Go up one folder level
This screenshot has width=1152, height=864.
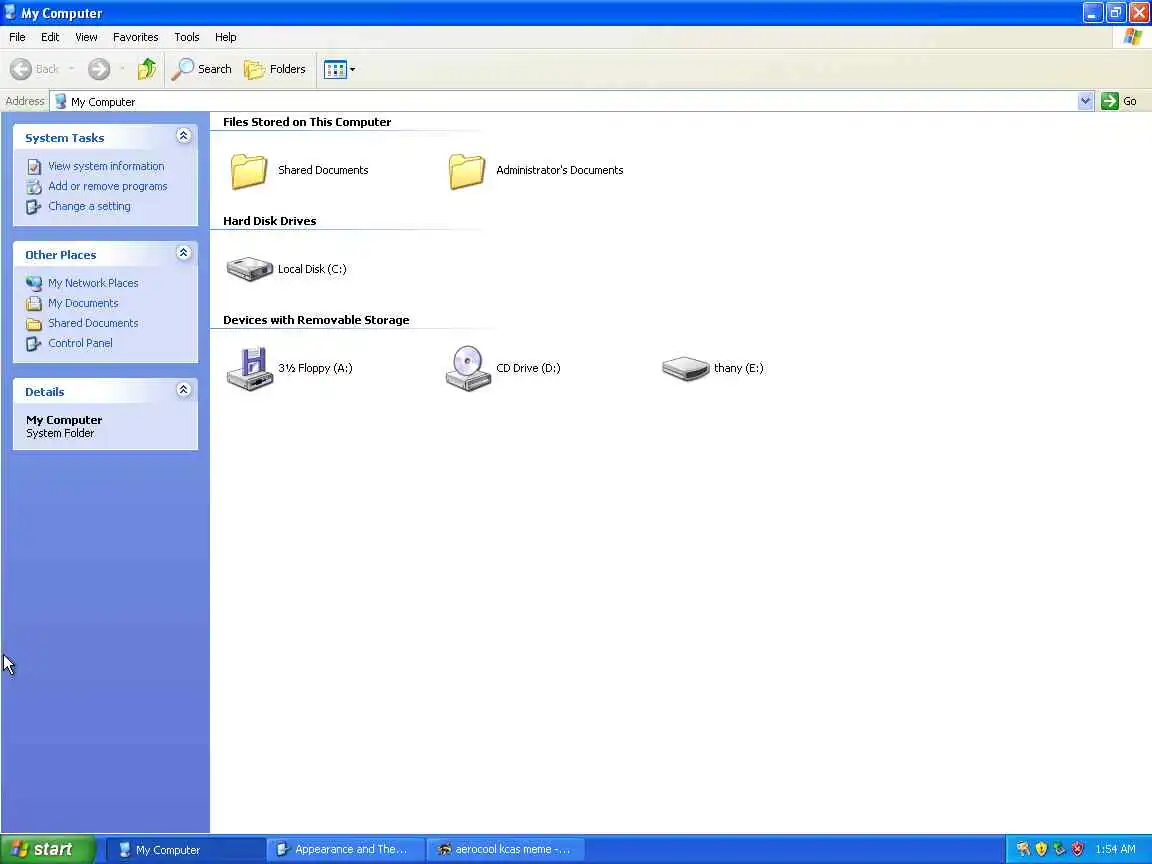pyautogui.click(x=147, y=69)
